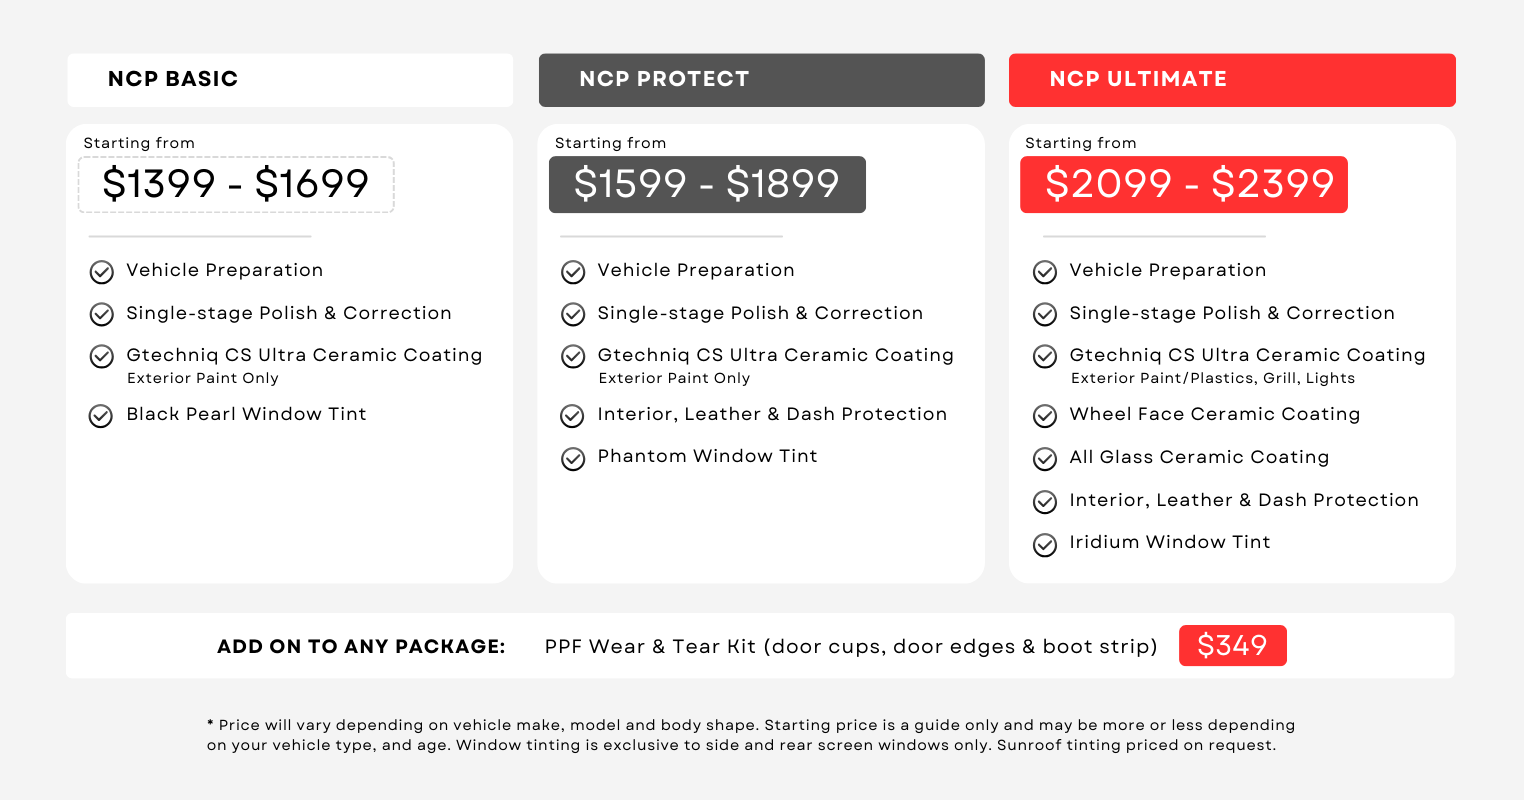The width and height of the screenshot is (1524, 800).
Task: Click the red $349 add-on price
Action: point(1232,646)
